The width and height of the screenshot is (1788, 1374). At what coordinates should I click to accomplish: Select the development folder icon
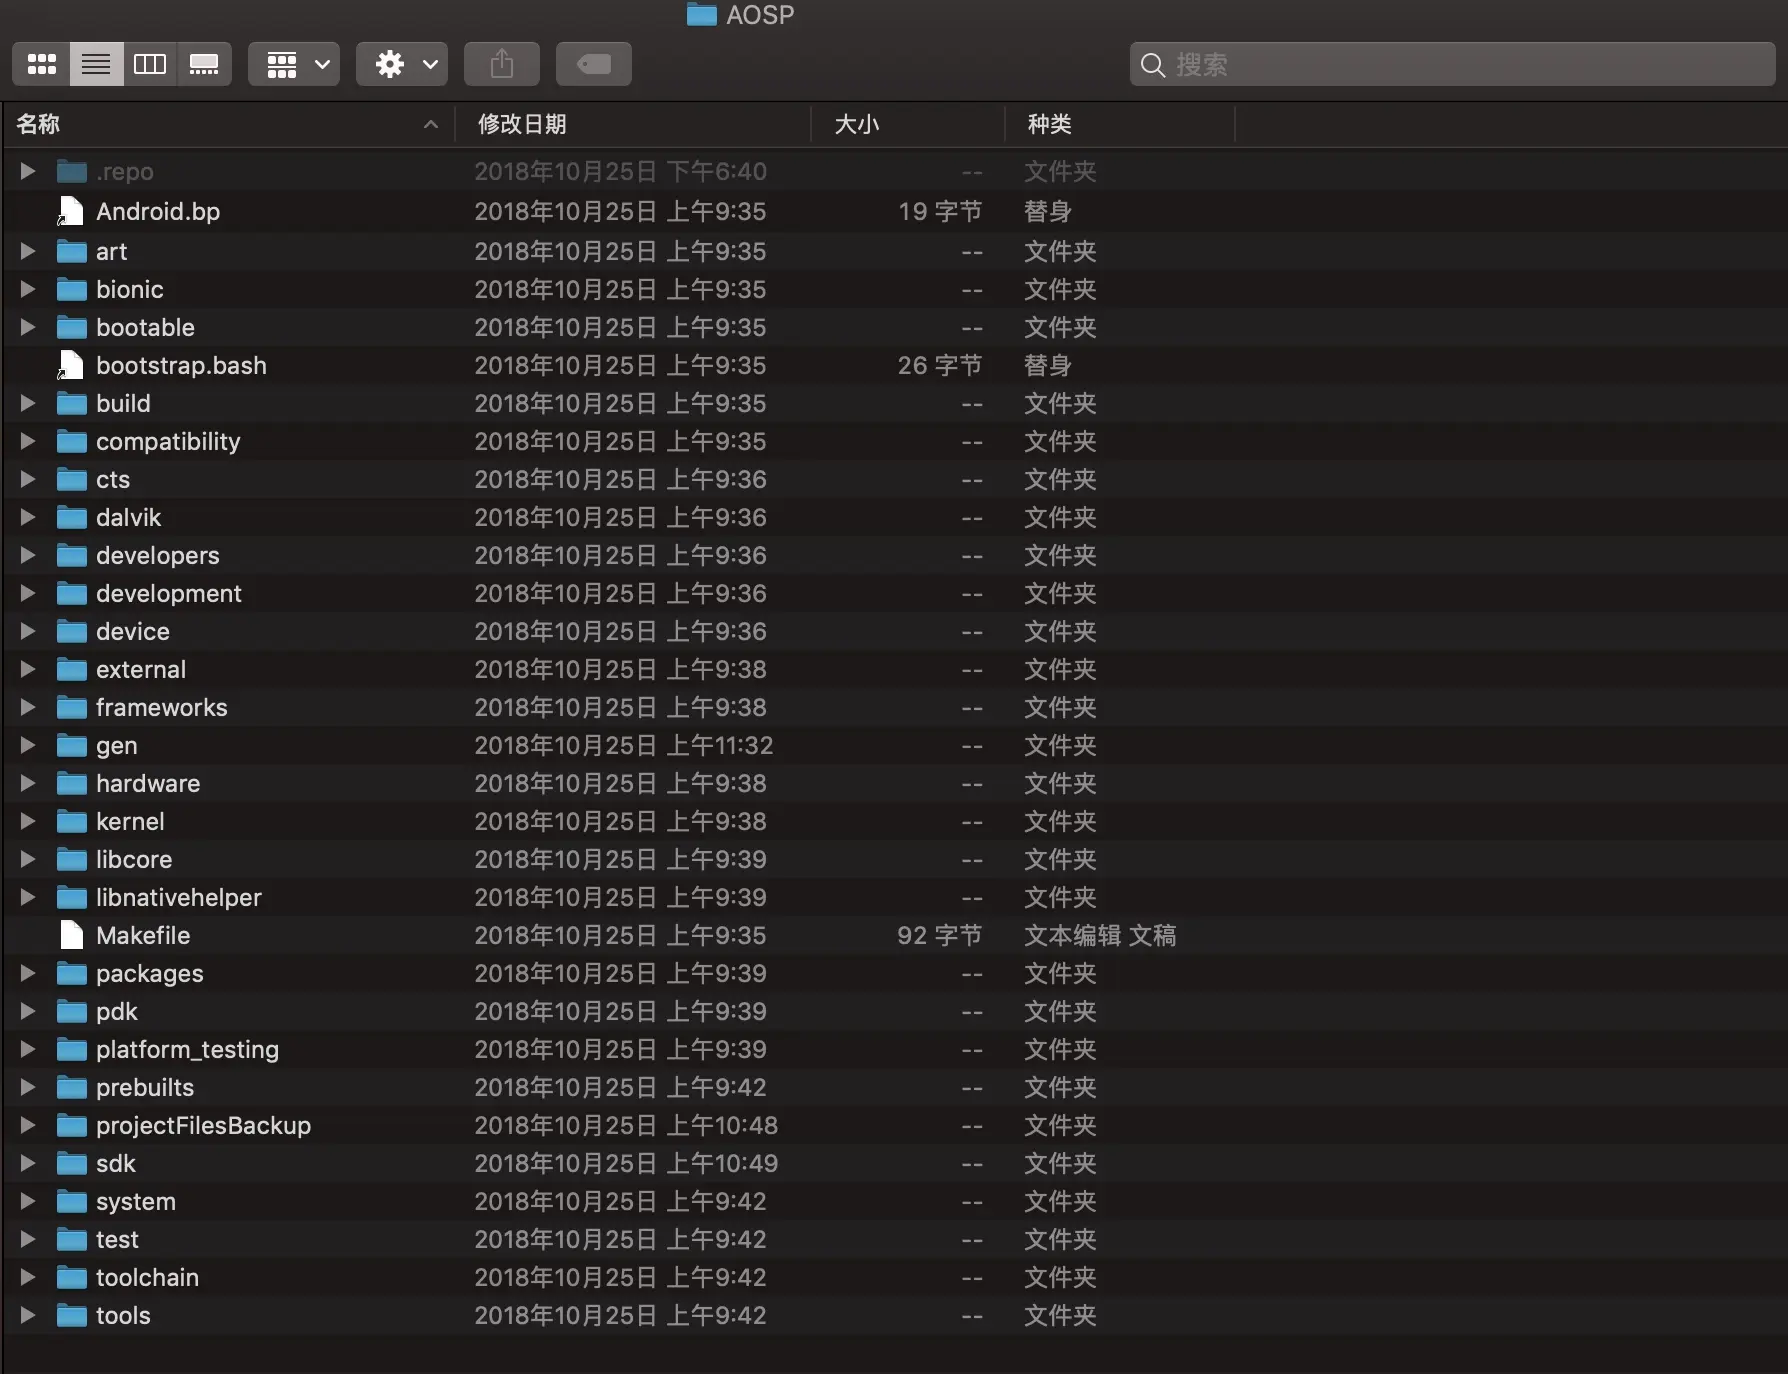tap(72, 593)
